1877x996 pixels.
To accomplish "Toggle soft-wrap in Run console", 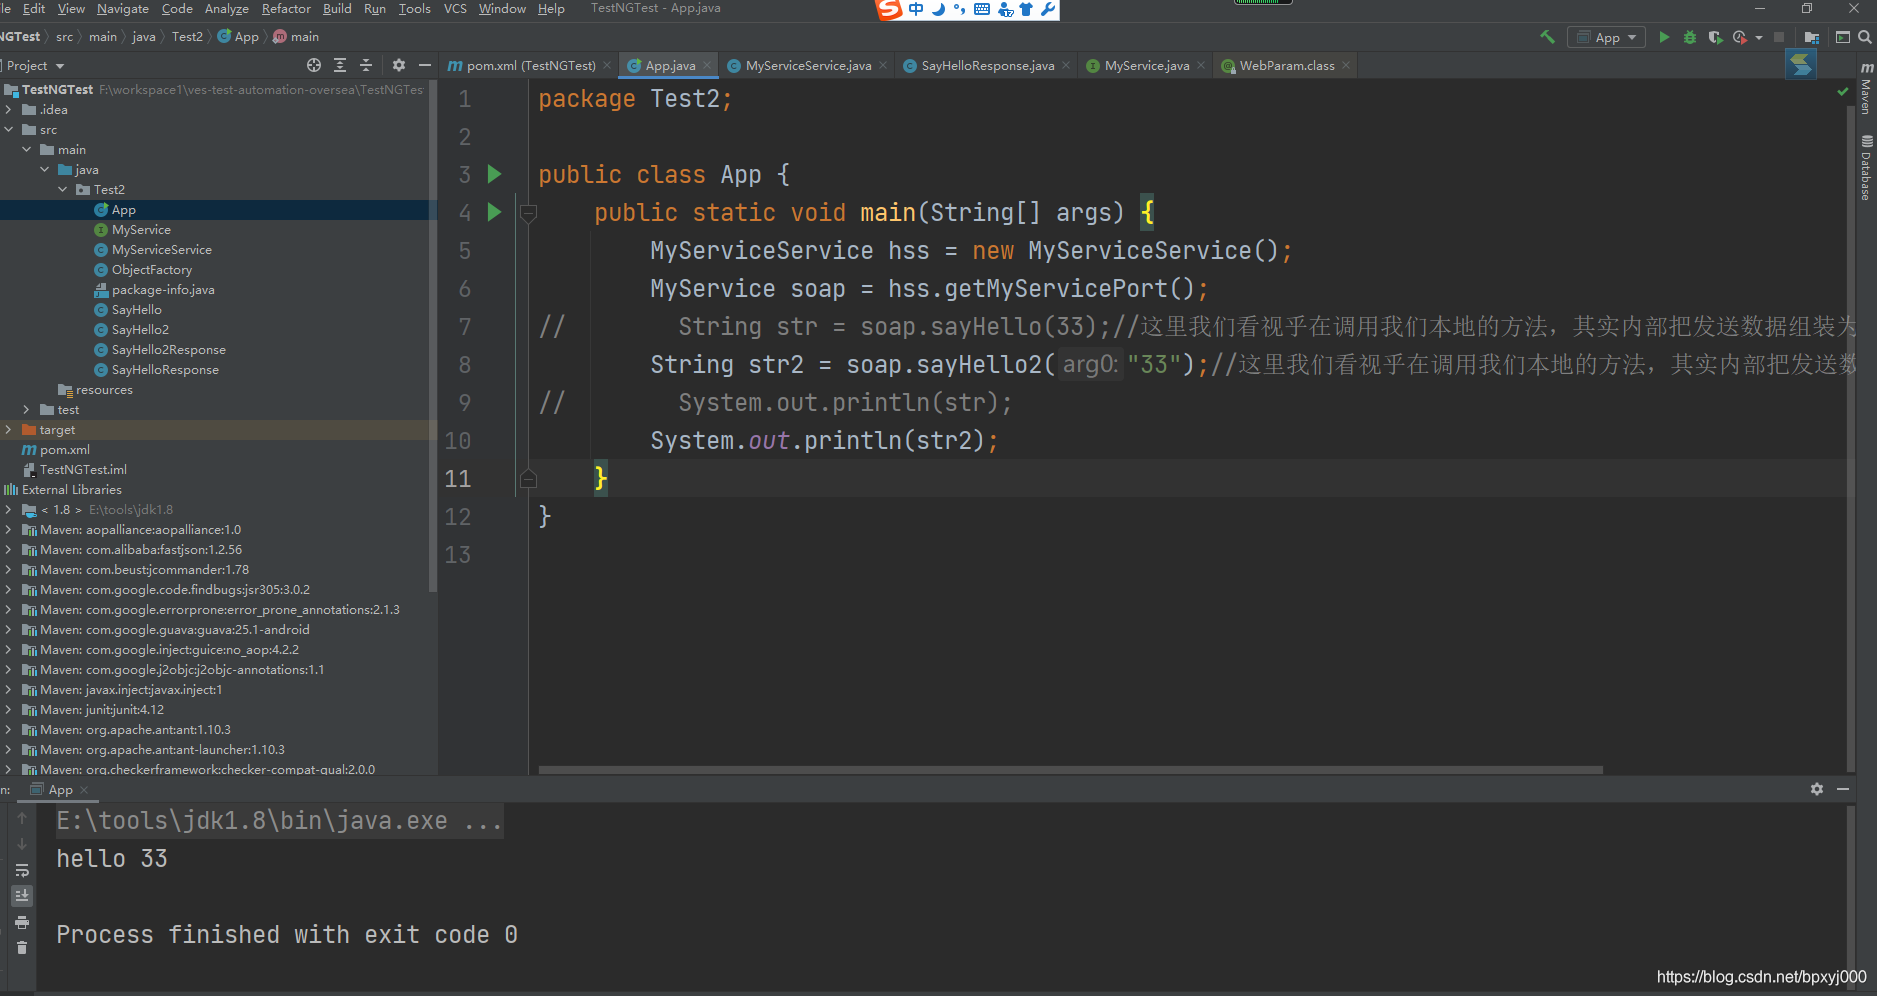I will 22,870.
